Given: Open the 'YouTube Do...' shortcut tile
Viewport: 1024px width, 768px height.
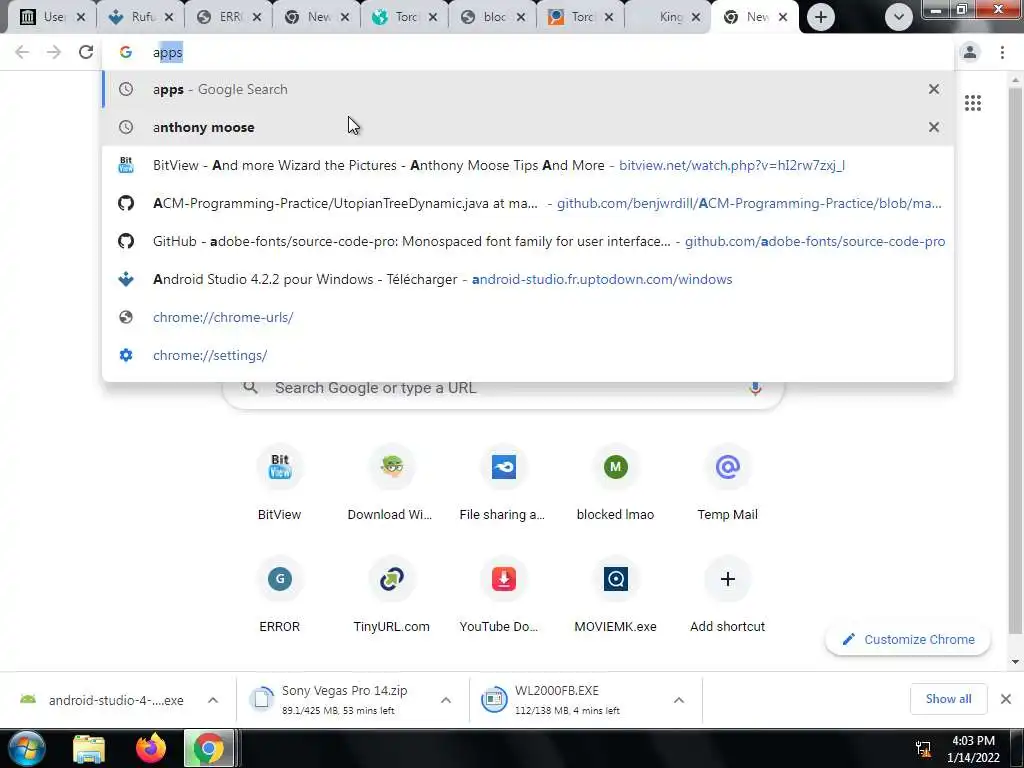Looking at the screenshot, I should [503, 594].
